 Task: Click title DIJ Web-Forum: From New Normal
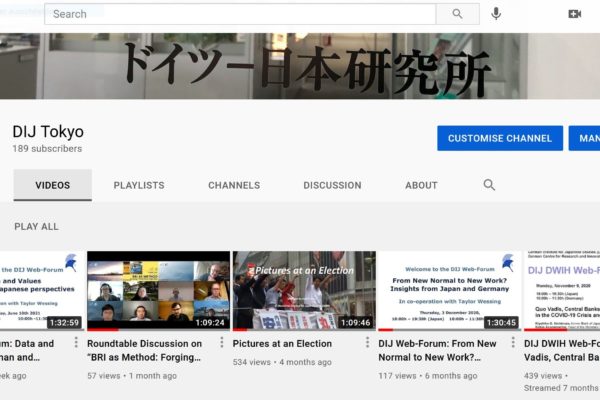[x=437, y=351]
